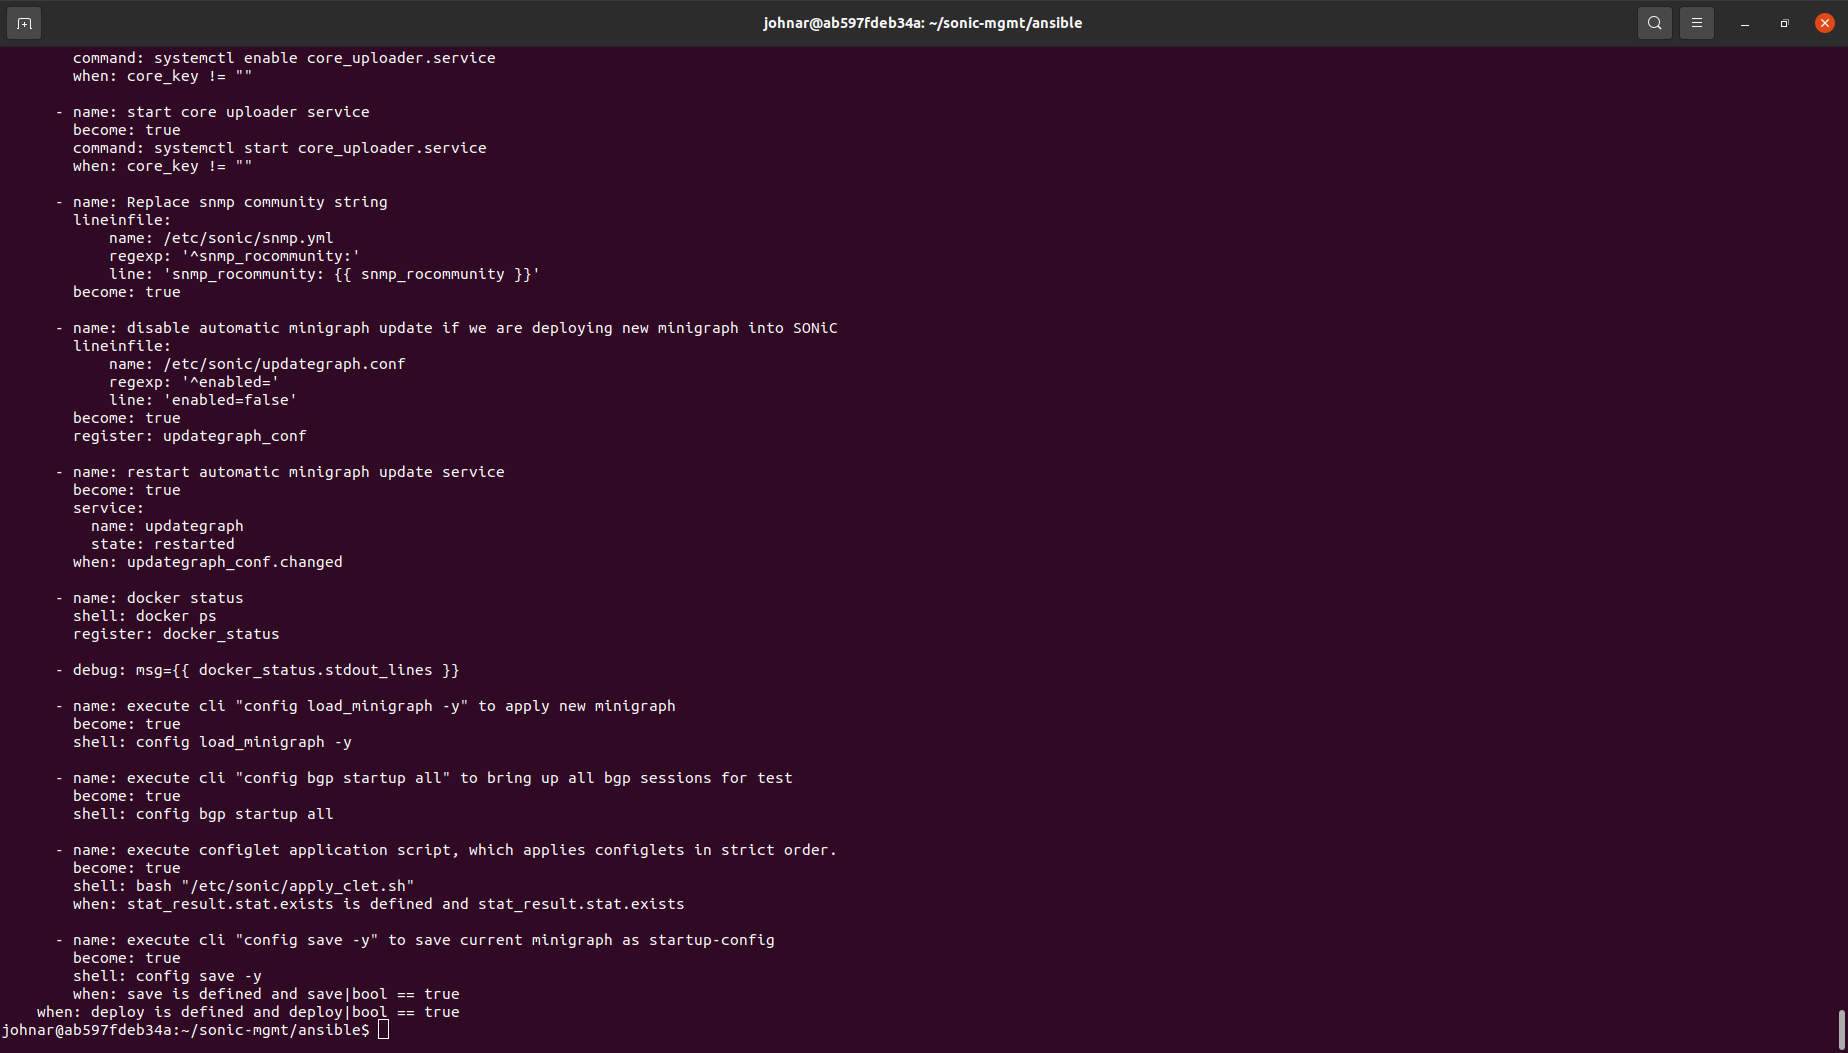
Task: Click the line 'snmp_rocommunity: {{ snmp_rocommunity }}'
Action: click(x=324, y=274)
